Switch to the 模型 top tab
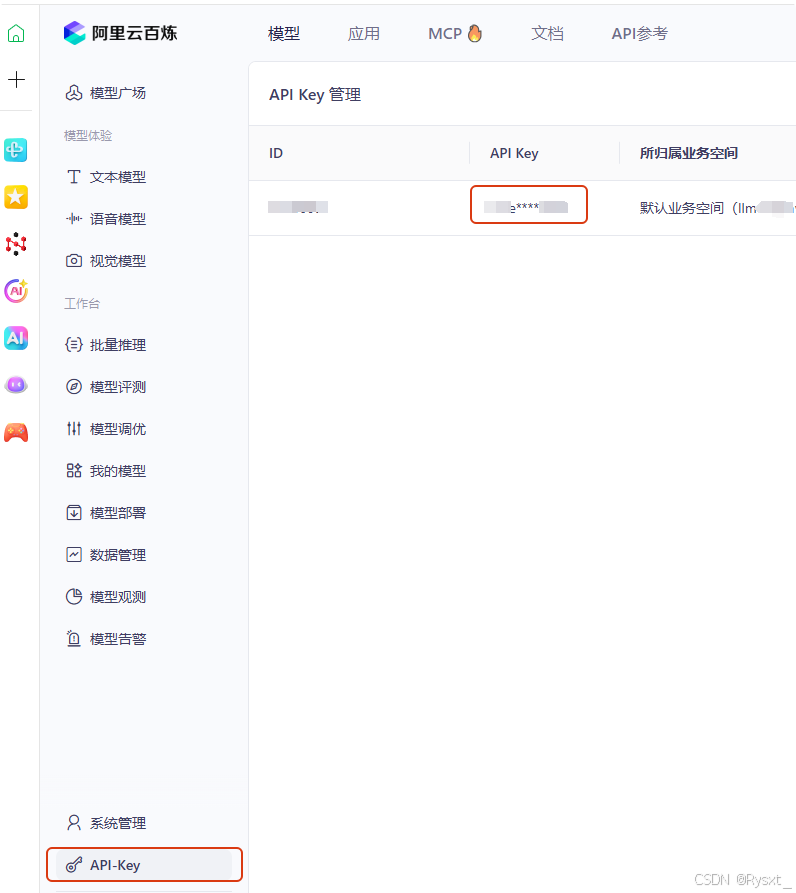796x893 pixels. (284, 34)
